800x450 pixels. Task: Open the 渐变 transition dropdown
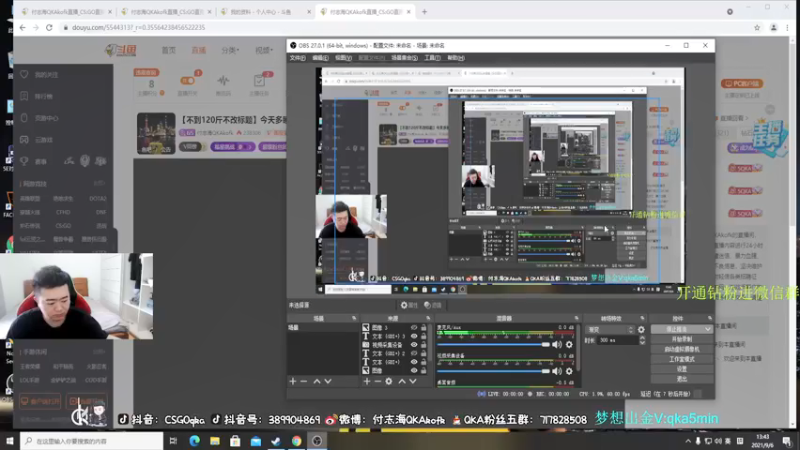(610, 330)
